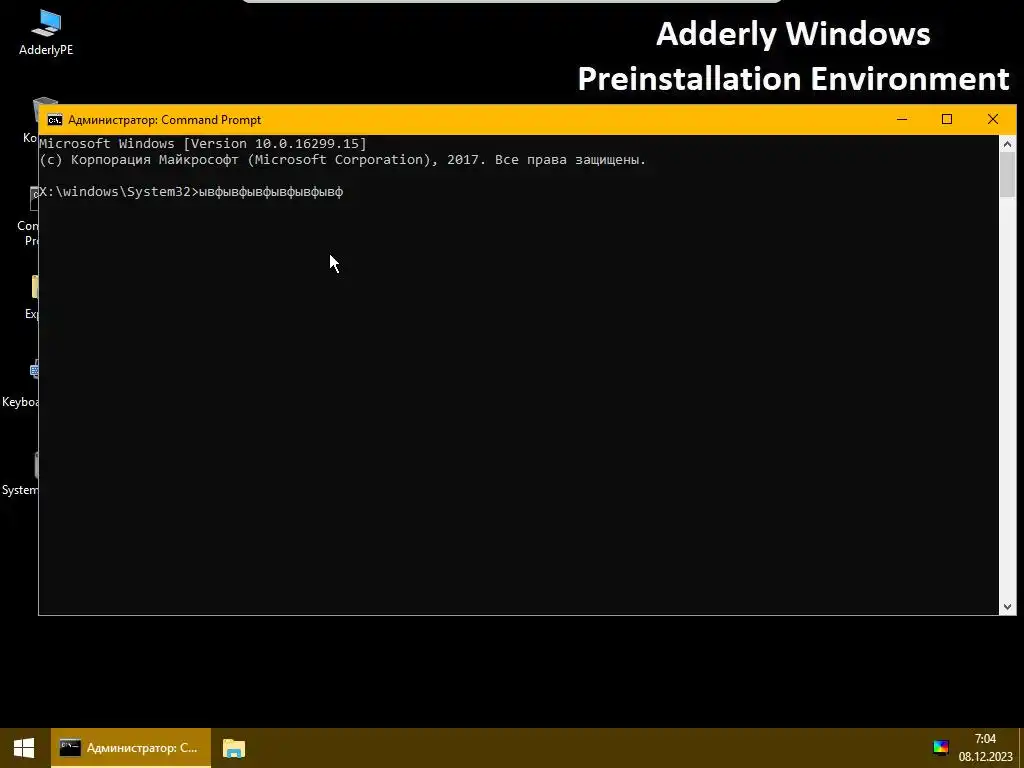
Task: Click the scrollbar down arrow in Command Prompt
Action: point(1007,607)
